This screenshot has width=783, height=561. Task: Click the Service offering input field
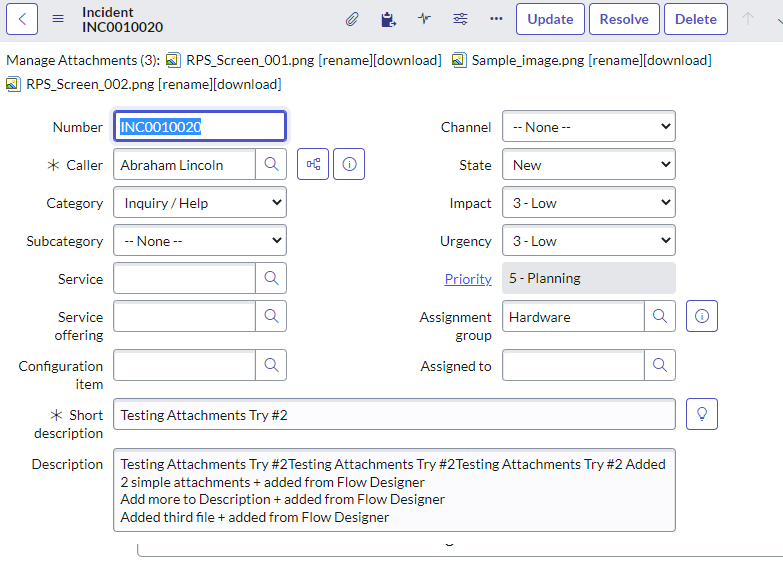[184, 316]
